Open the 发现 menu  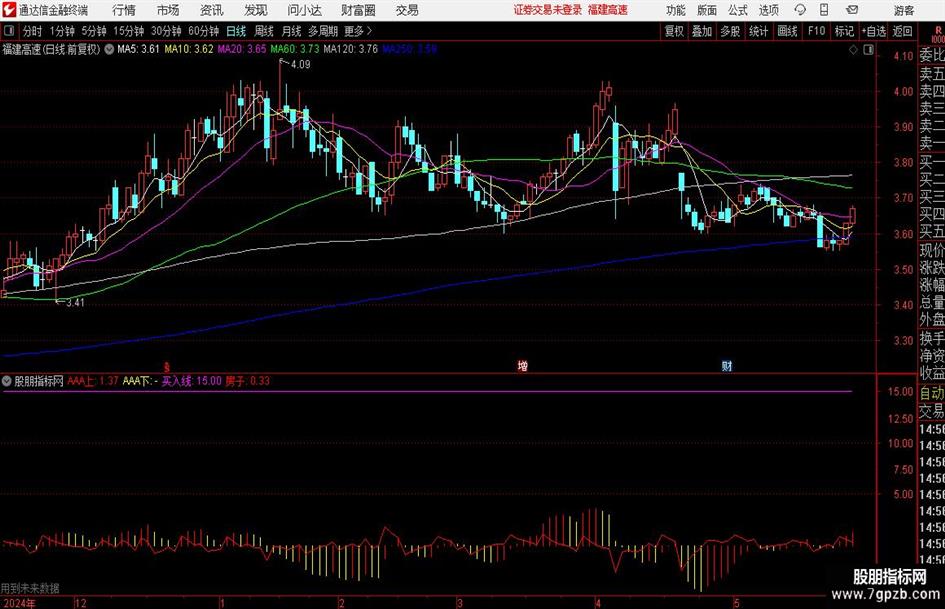(256, 10)
